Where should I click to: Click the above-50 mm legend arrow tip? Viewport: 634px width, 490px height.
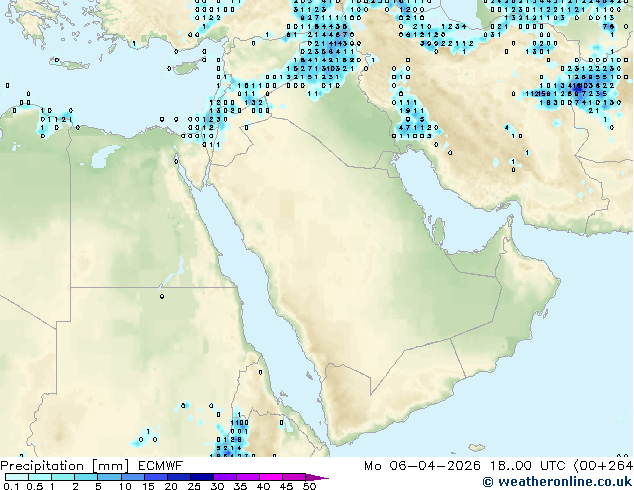pyautogui.click(x=317, y=477)
